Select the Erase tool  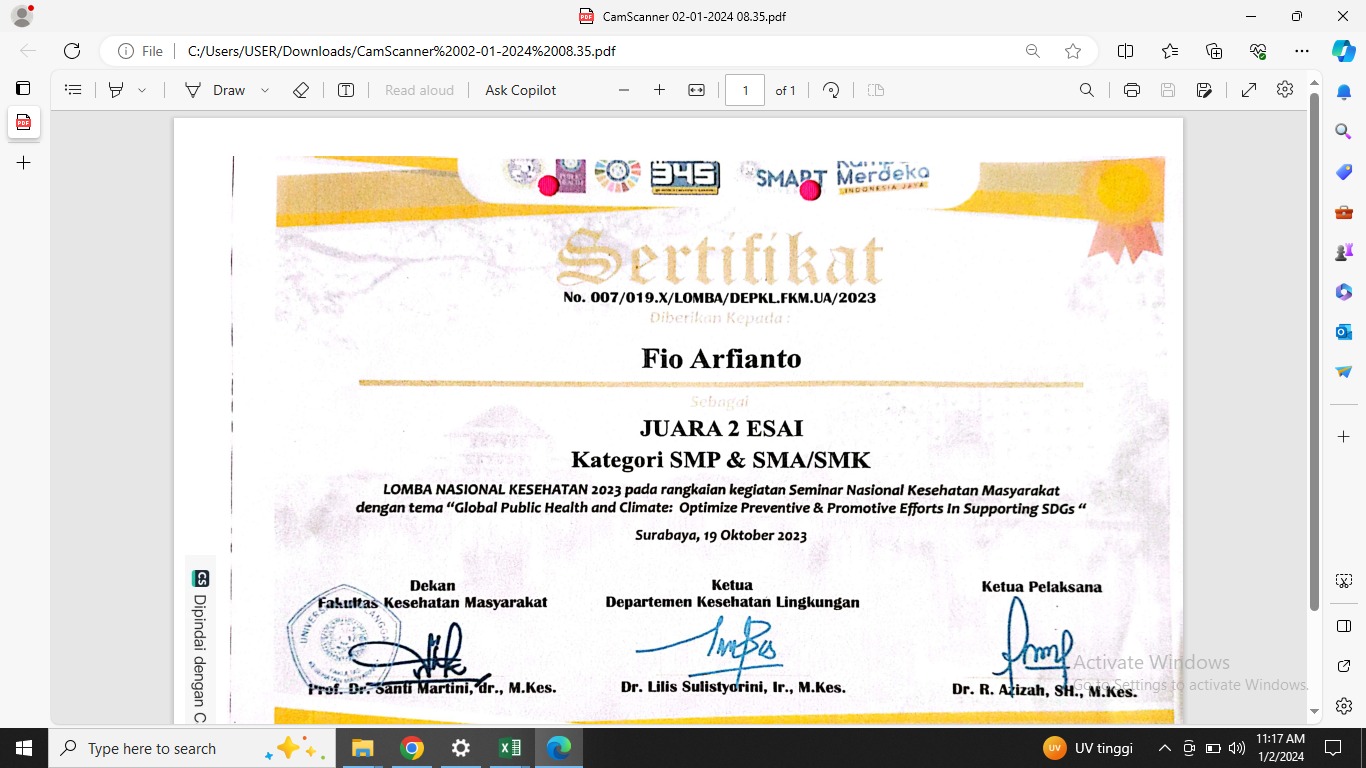click(301, 90)
